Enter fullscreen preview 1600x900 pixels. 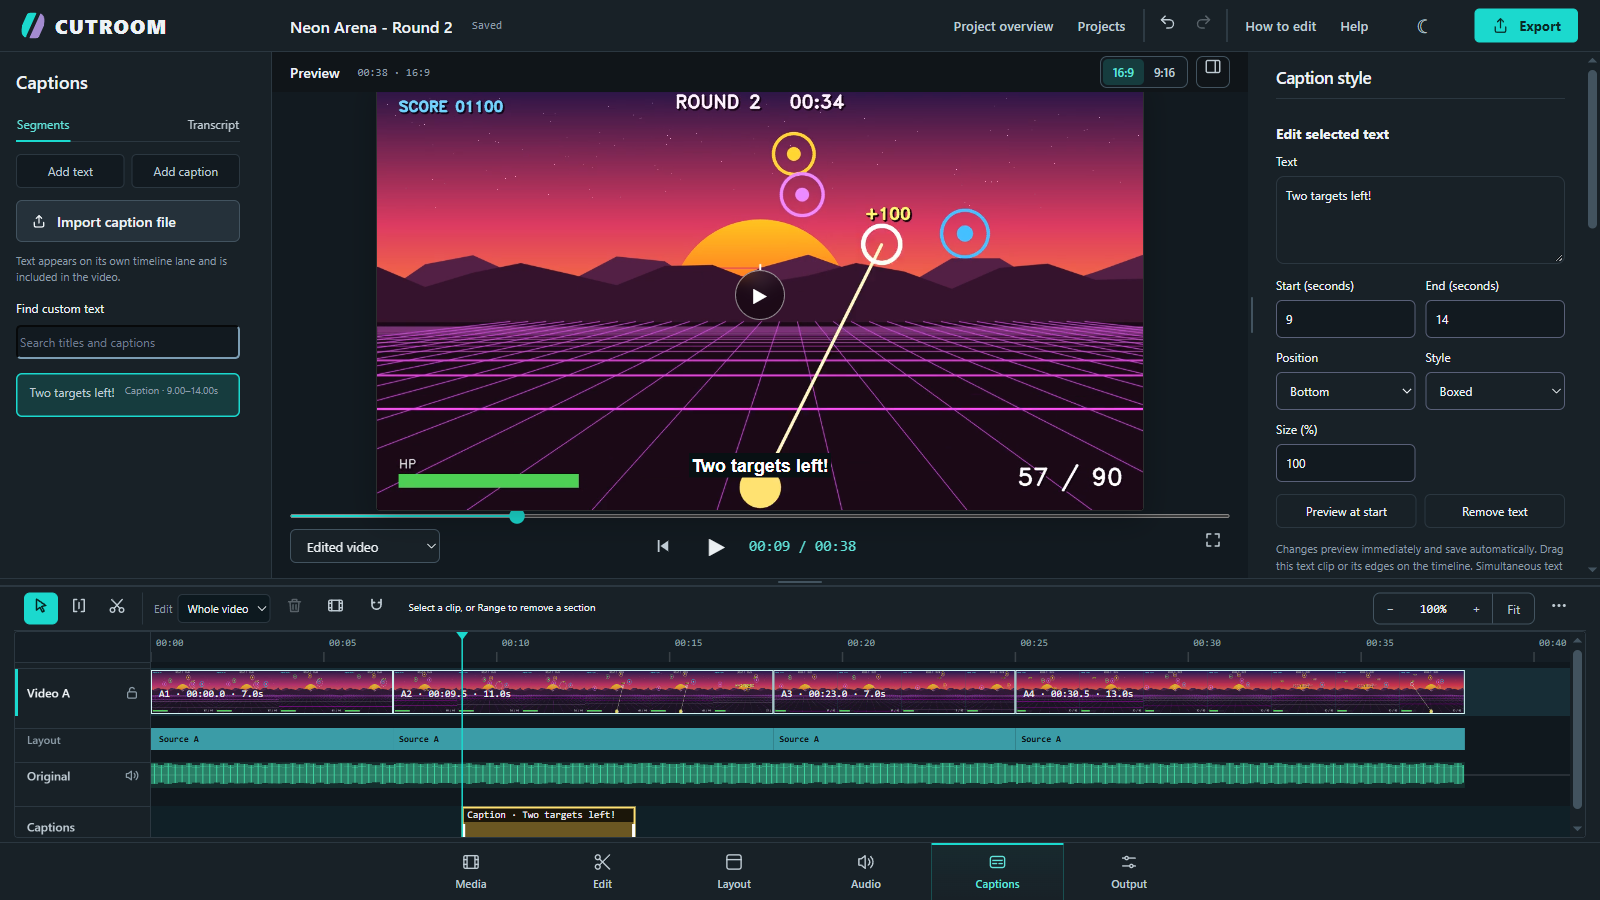coord(1213,540)
